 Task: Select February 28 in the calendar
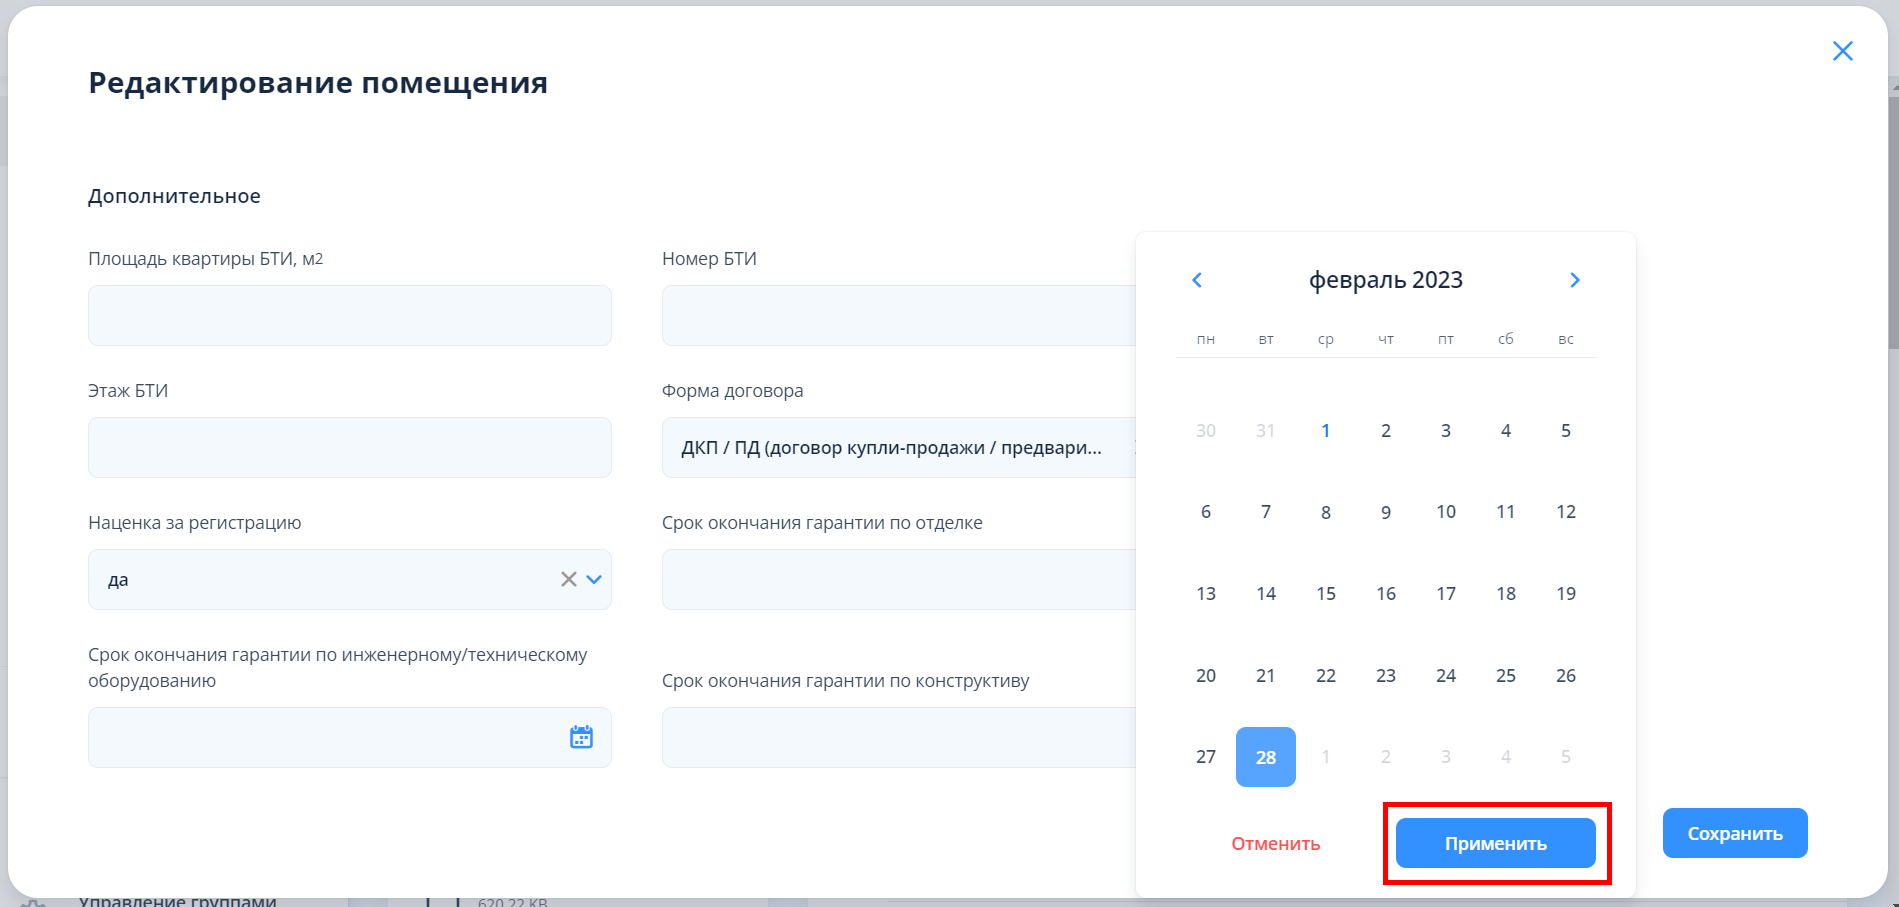tap(1265, 757)
